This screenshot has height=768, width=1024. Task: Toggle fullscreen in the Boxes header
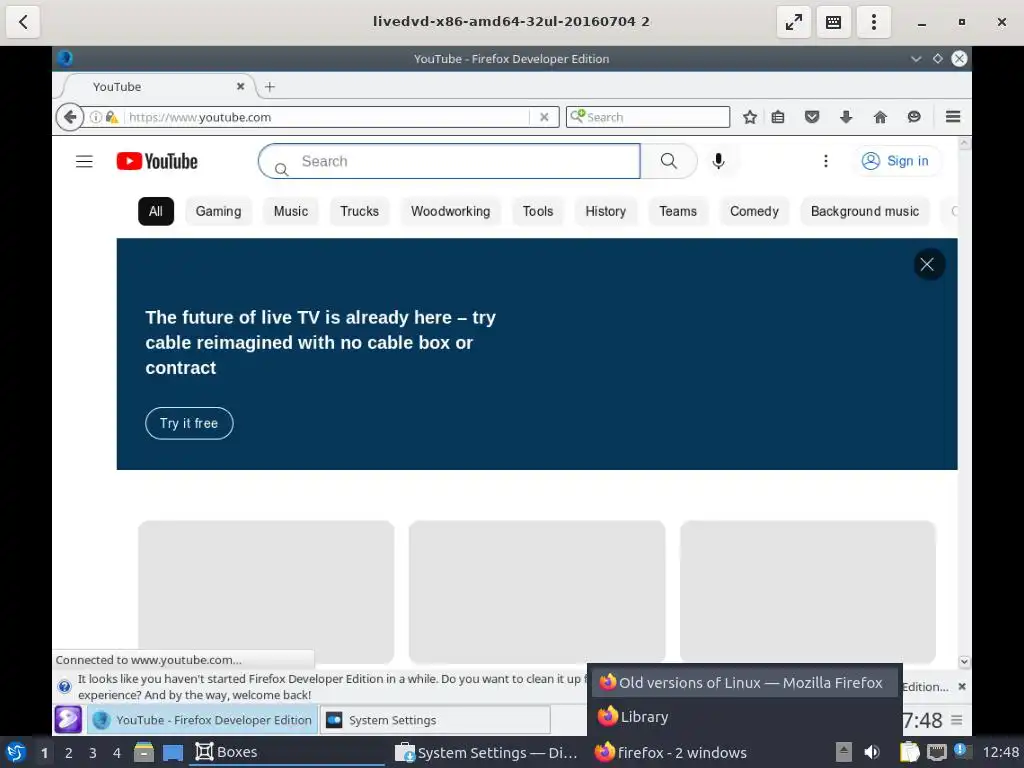pyautogui.click(x=793, y=22)
